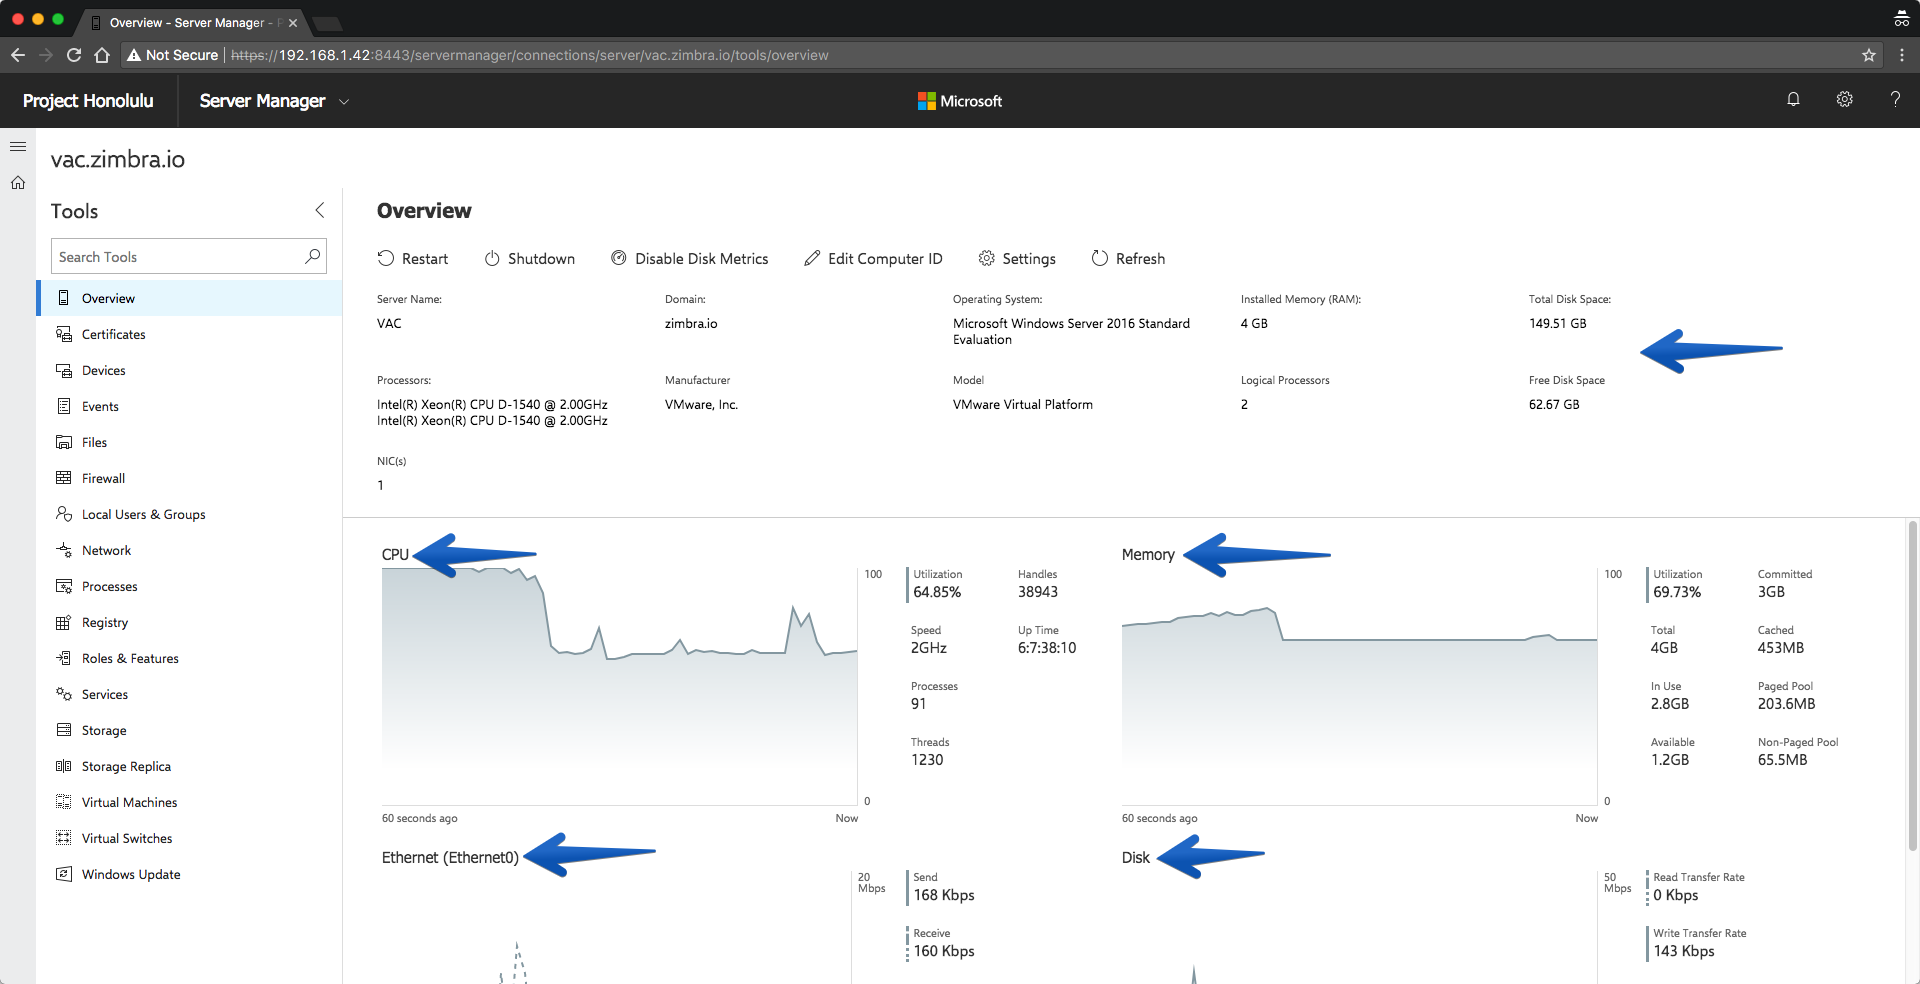Open the Events tool icon
1920x984 pixels.
pos(64,406)
